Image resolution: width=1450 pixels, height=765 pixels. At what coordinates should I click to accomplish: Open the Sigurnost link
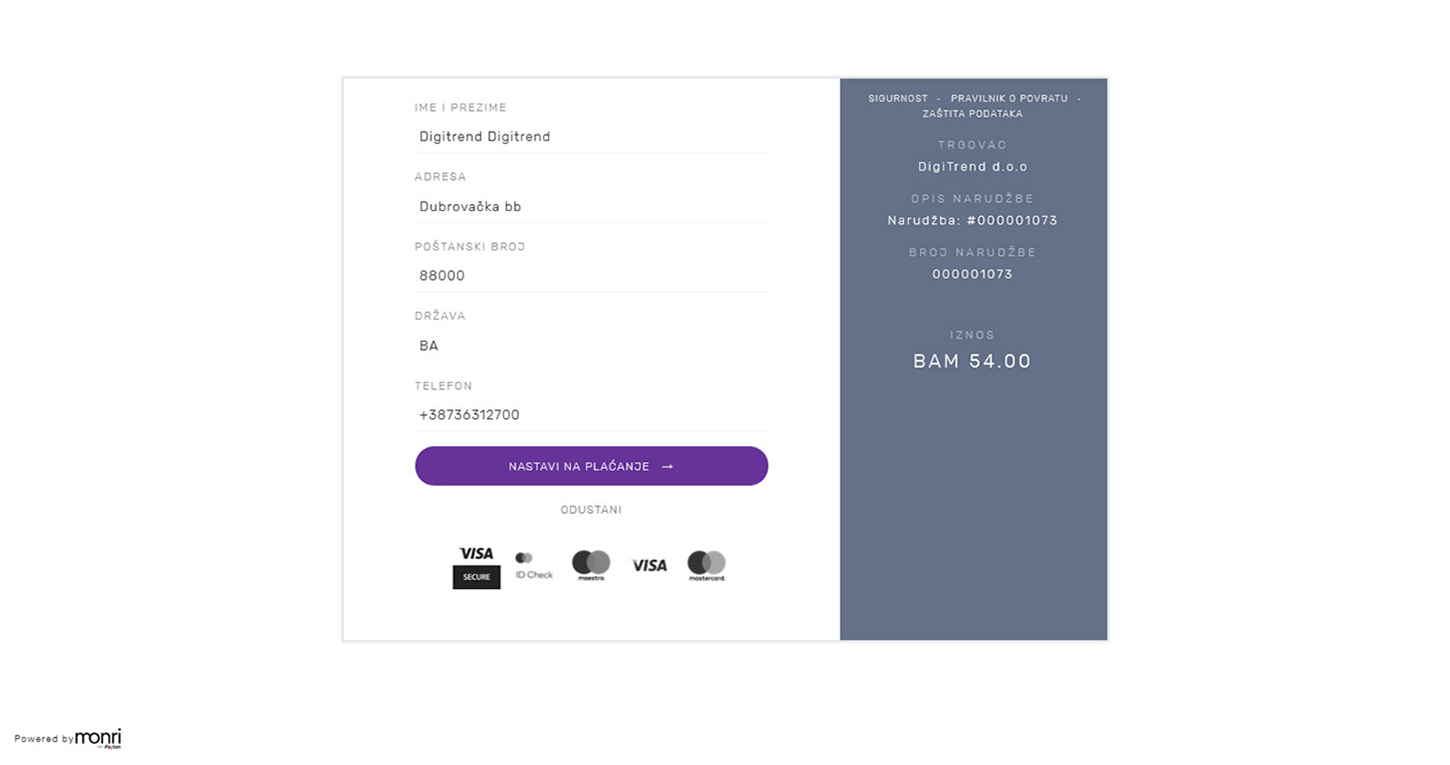(898, 99)
